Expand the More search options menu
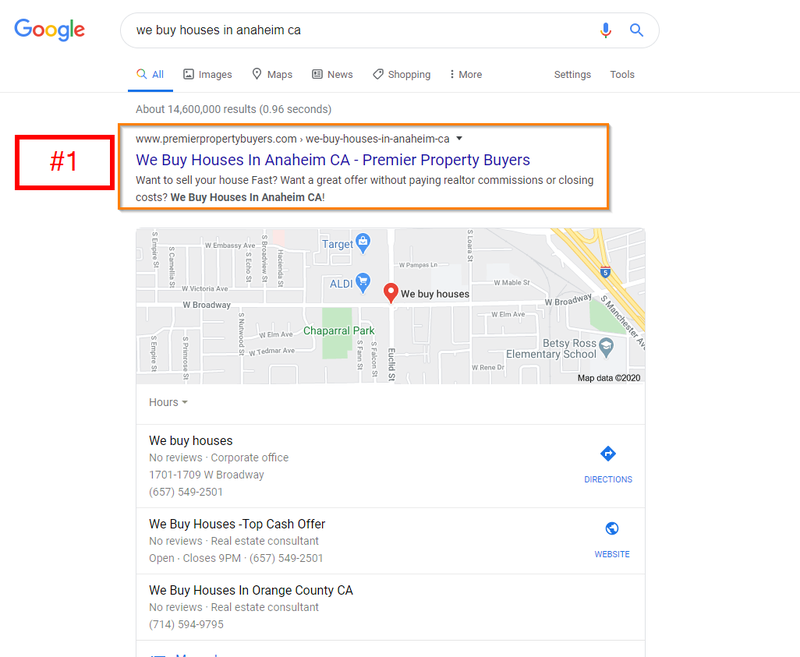The image size is (800, 657). [x=466, y=74]
